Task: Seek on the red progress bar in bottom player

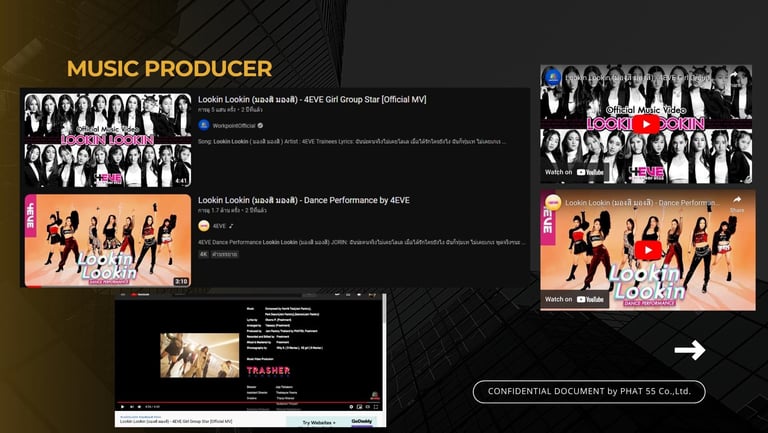Action: [248, 402]
